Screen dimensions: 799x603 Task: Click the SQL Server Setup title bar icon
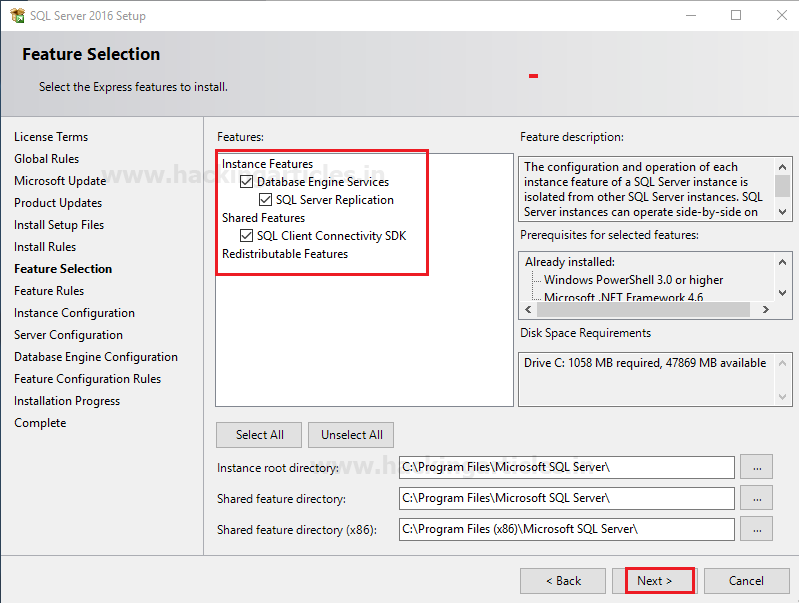coord(17,15)
